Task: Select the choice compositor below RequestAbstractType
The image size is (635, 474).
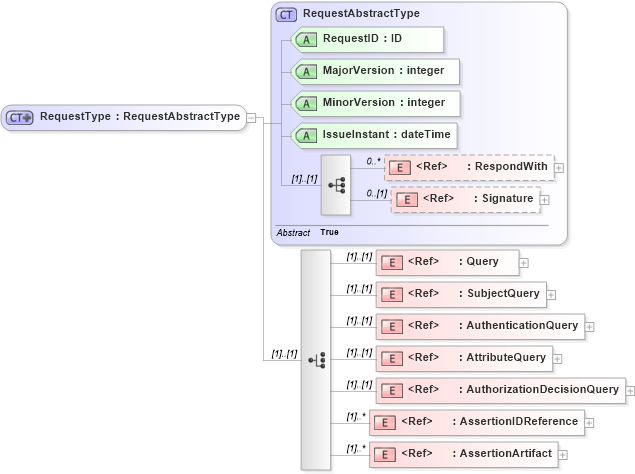Action: pos(315,360)
